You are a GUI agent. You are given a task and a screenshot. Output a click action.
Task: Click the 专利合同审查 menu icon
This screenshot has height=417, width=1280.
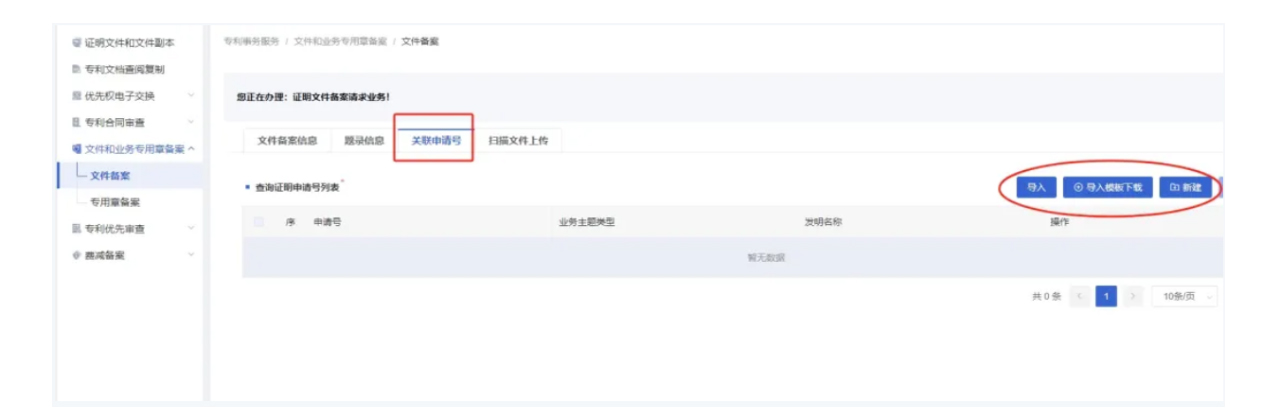coord(77,122)
